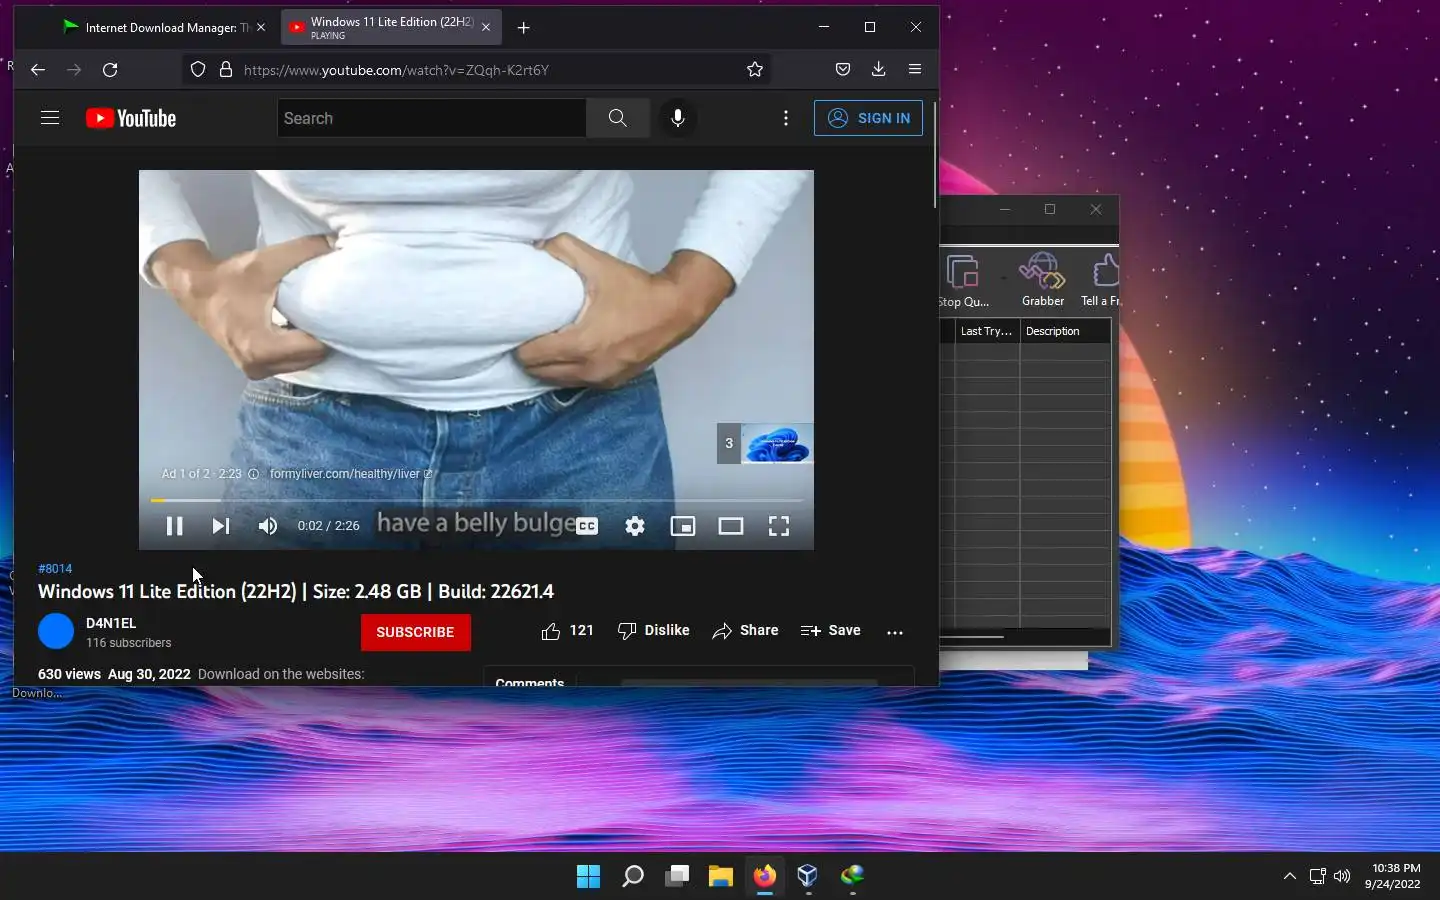
Task: Subscribe to the D4N1EL channel
Action: 416,632
